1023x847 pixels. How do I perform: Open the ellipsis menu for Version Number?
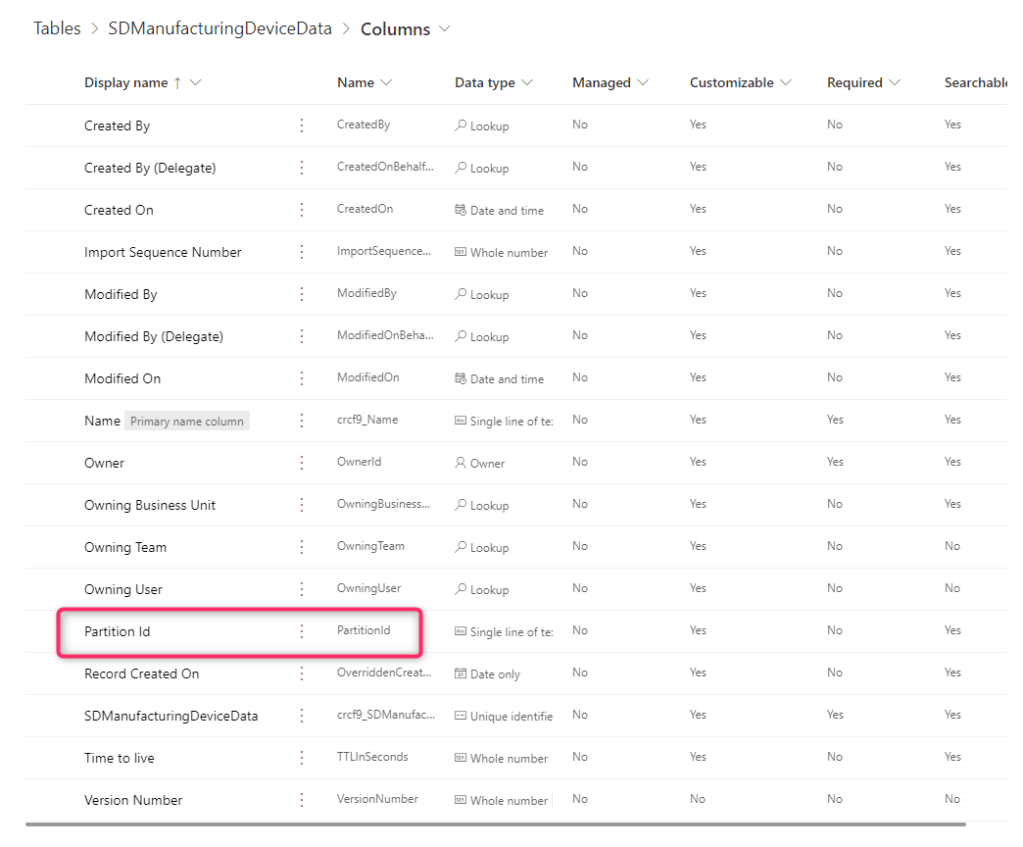[x=302, y=800]
